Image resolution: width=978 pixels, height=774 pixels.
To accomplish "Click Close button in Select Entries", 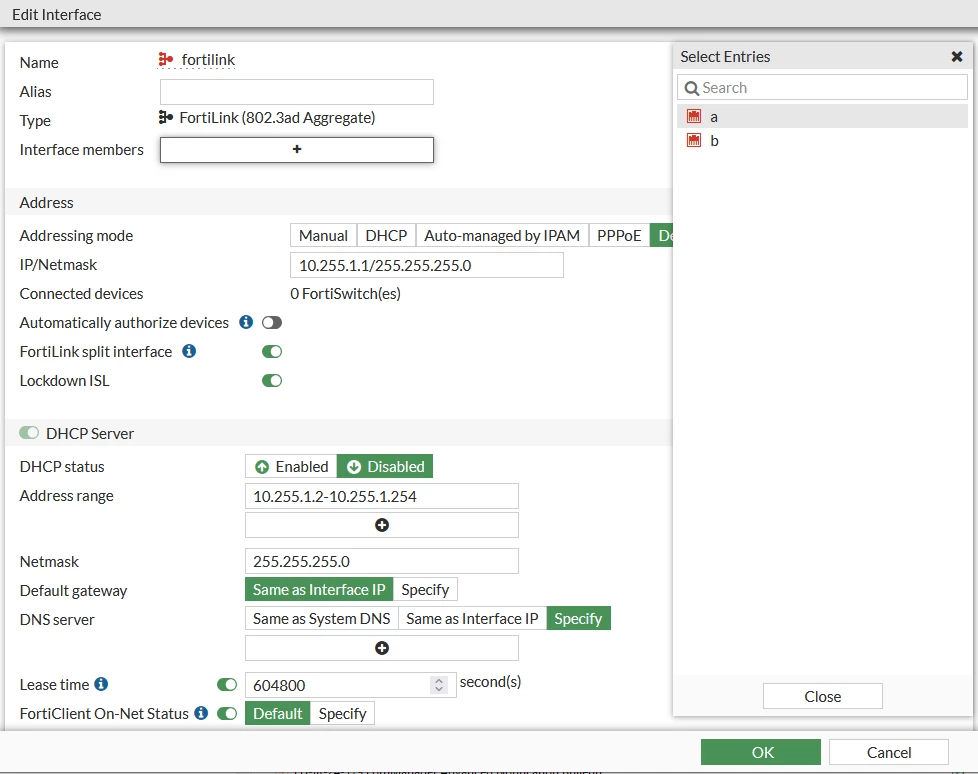I will [x=823, y=696].
